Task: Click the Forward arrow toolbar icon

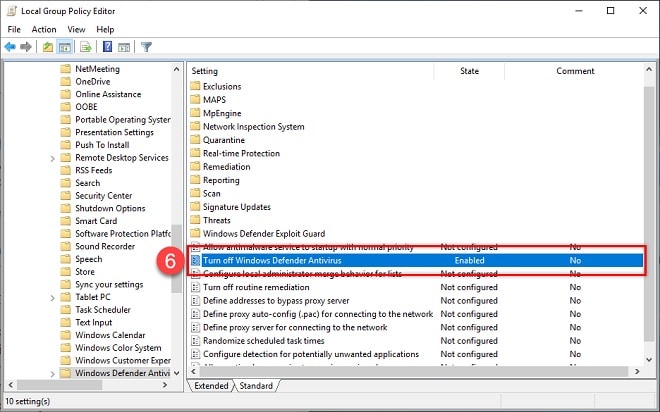Action: 26,47
